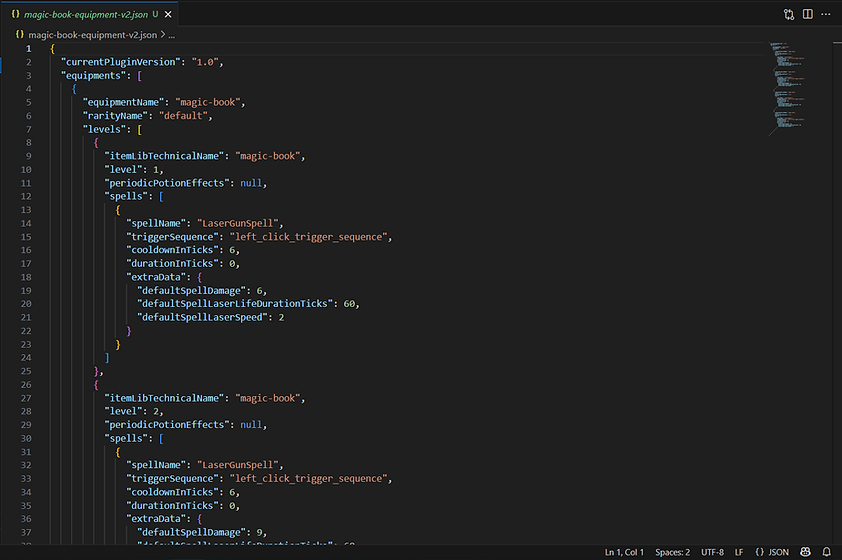Click the magic-book-equipment-v2.json breadcrumb item
The height and width of the screenshot is (560, 842).
[93, 34]
